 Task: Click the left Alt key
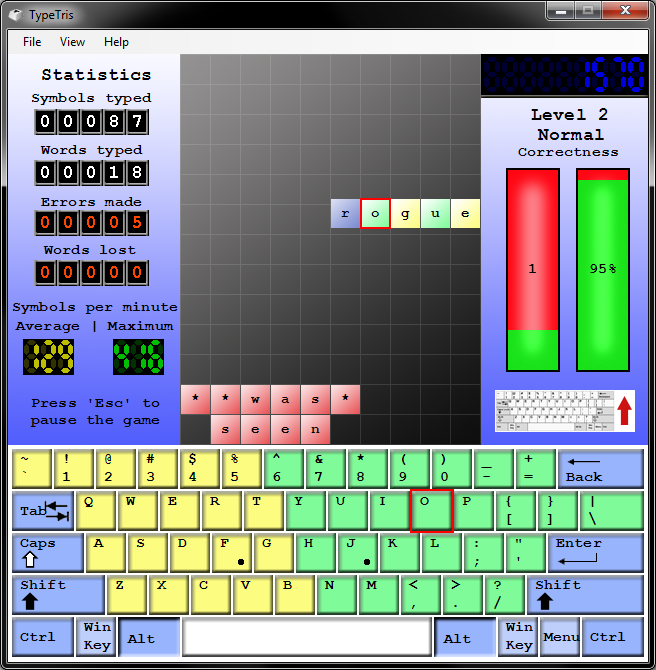pyautogui.click(x=149, y=637)
